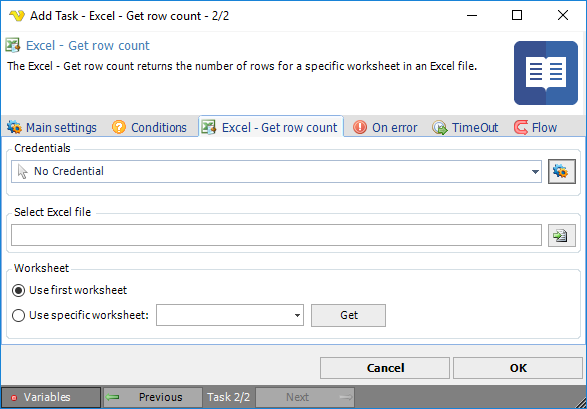Switch to the Conditions tab
587x409 pixels.
pos(149,128)
